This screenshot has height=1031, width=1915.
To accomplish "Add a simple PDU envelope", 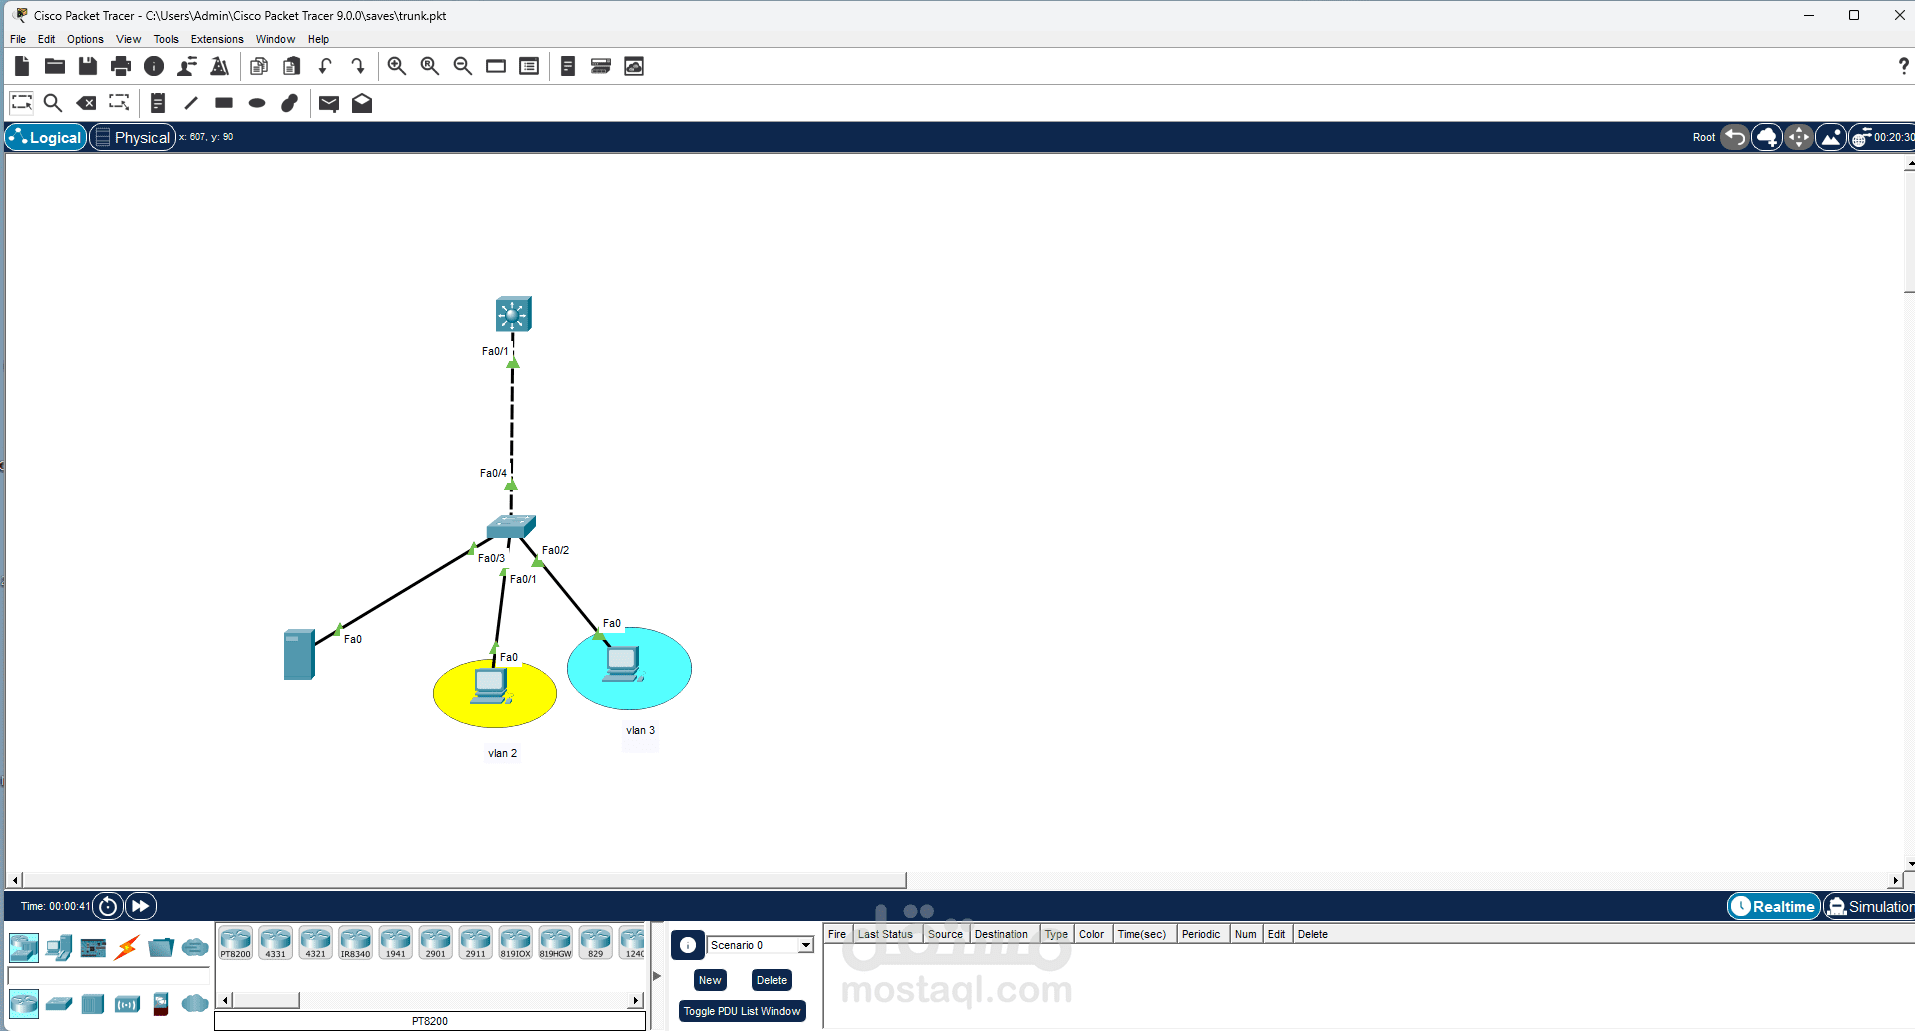I will 329,103.
